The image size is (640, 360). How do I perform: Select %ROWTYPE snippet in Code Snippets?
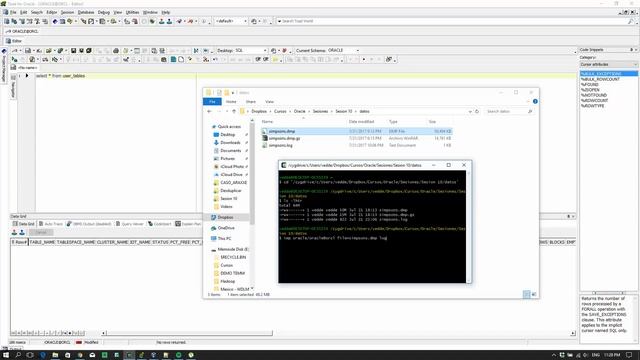(x=592, y=106)
